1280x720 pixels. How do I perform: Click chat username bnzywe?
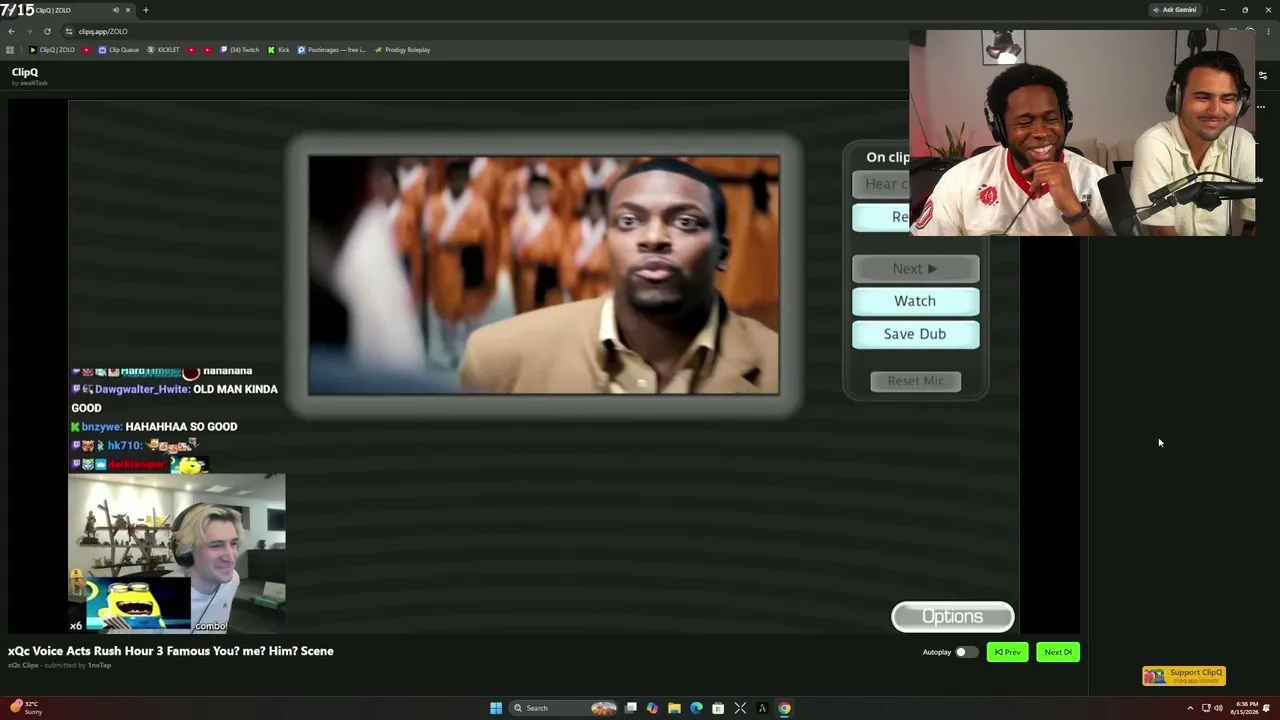click(x=101, y=427)
